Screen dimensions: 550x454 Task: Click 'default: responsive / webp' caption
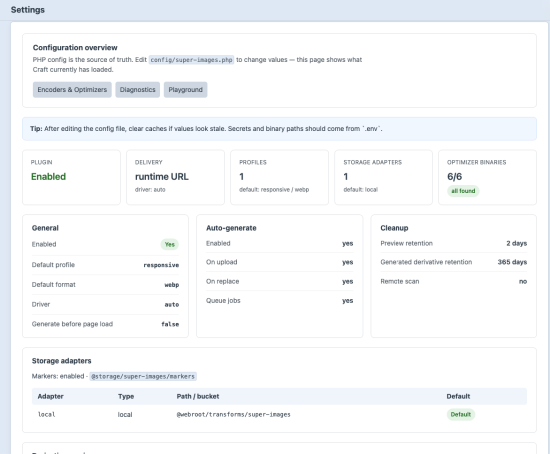(x=274, y=190)
